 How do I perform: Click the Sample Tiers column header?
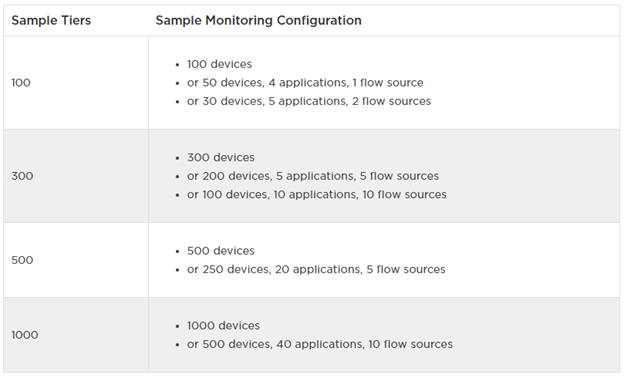pyautogui.click(x=51, y=20)
